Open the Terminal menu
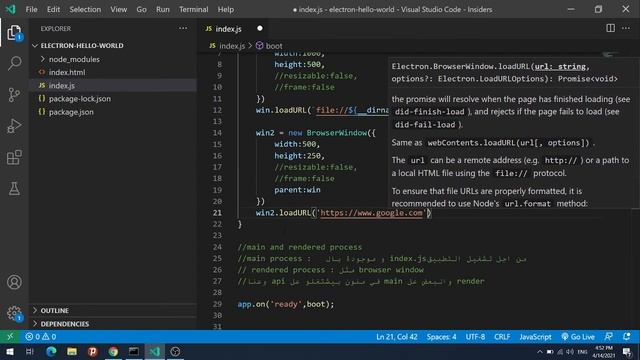 click(193, 9)
